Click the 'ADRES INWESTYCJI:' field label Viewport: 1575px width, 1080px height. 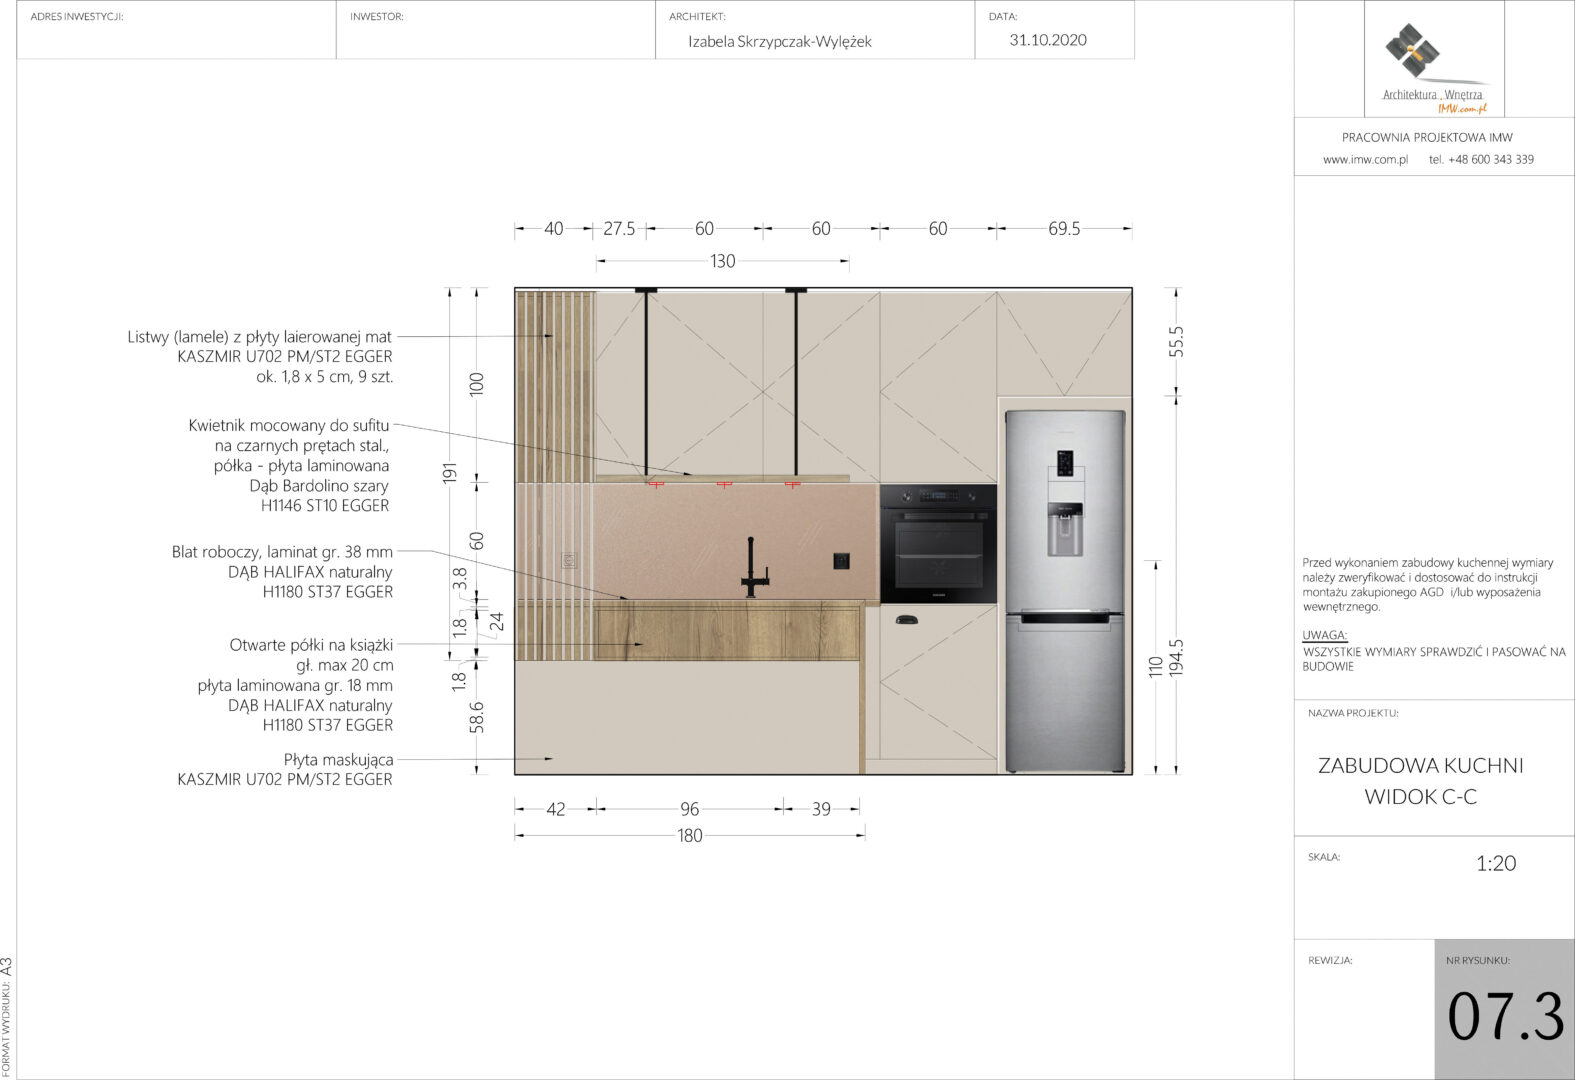[x=77, y=17]
